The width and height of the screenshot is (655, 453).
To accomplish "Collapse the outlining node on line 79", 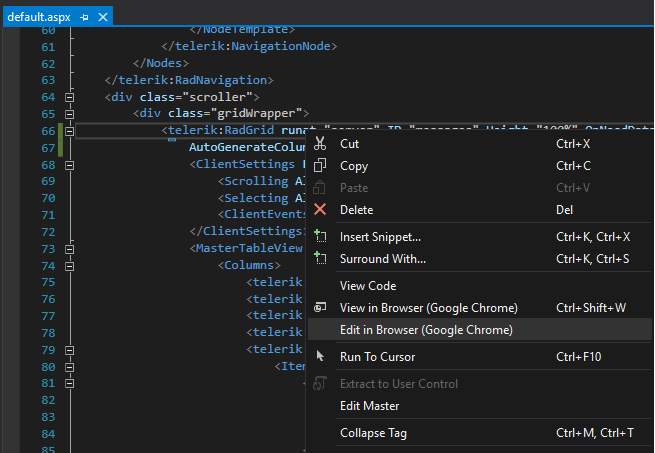I will pos(69,350).
